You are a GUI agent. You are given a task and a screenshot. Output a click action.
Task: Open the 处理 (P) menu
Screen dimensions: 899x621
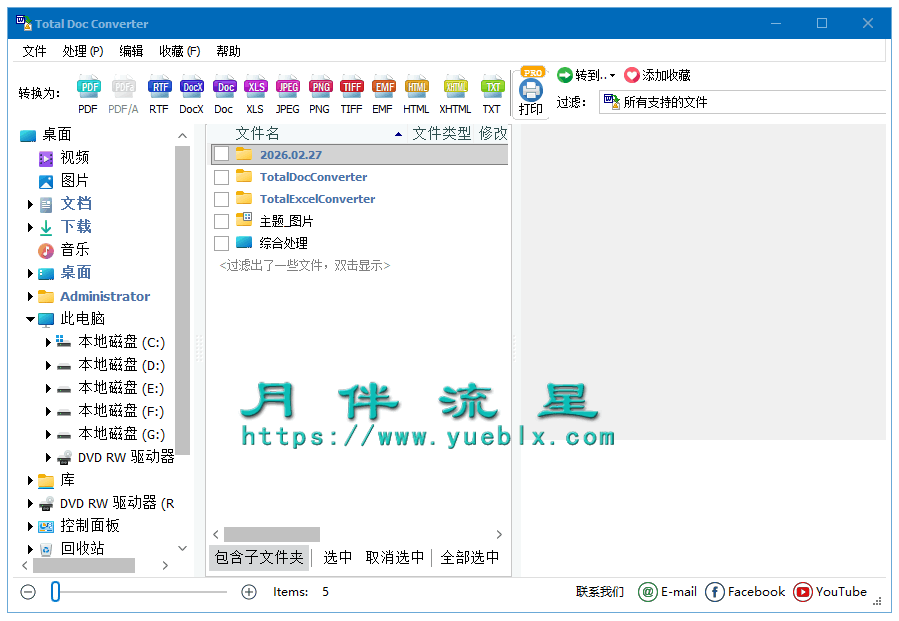click(83, 51)
